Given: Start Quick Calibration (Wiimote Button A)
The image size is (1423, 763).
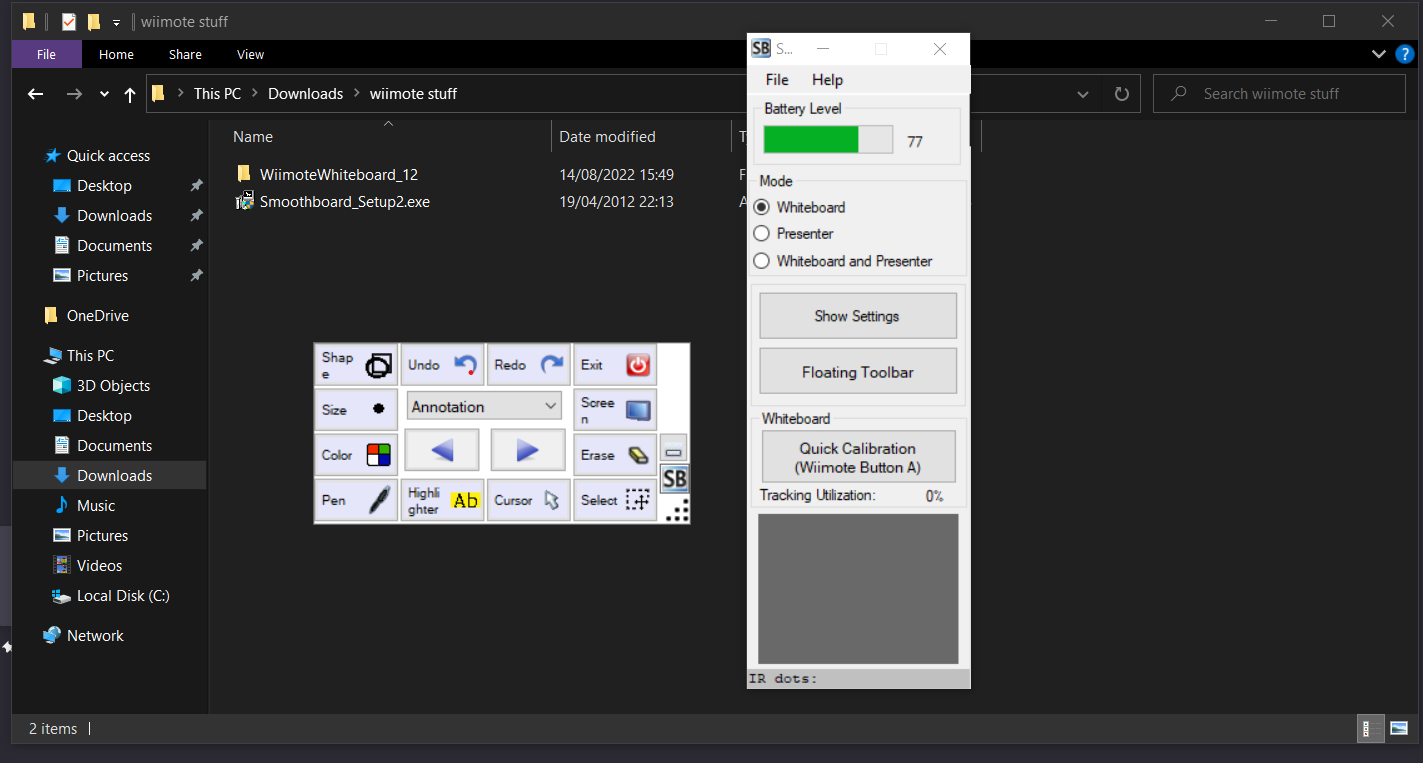Looking at the screenshot, I should (x=858, y=457).
